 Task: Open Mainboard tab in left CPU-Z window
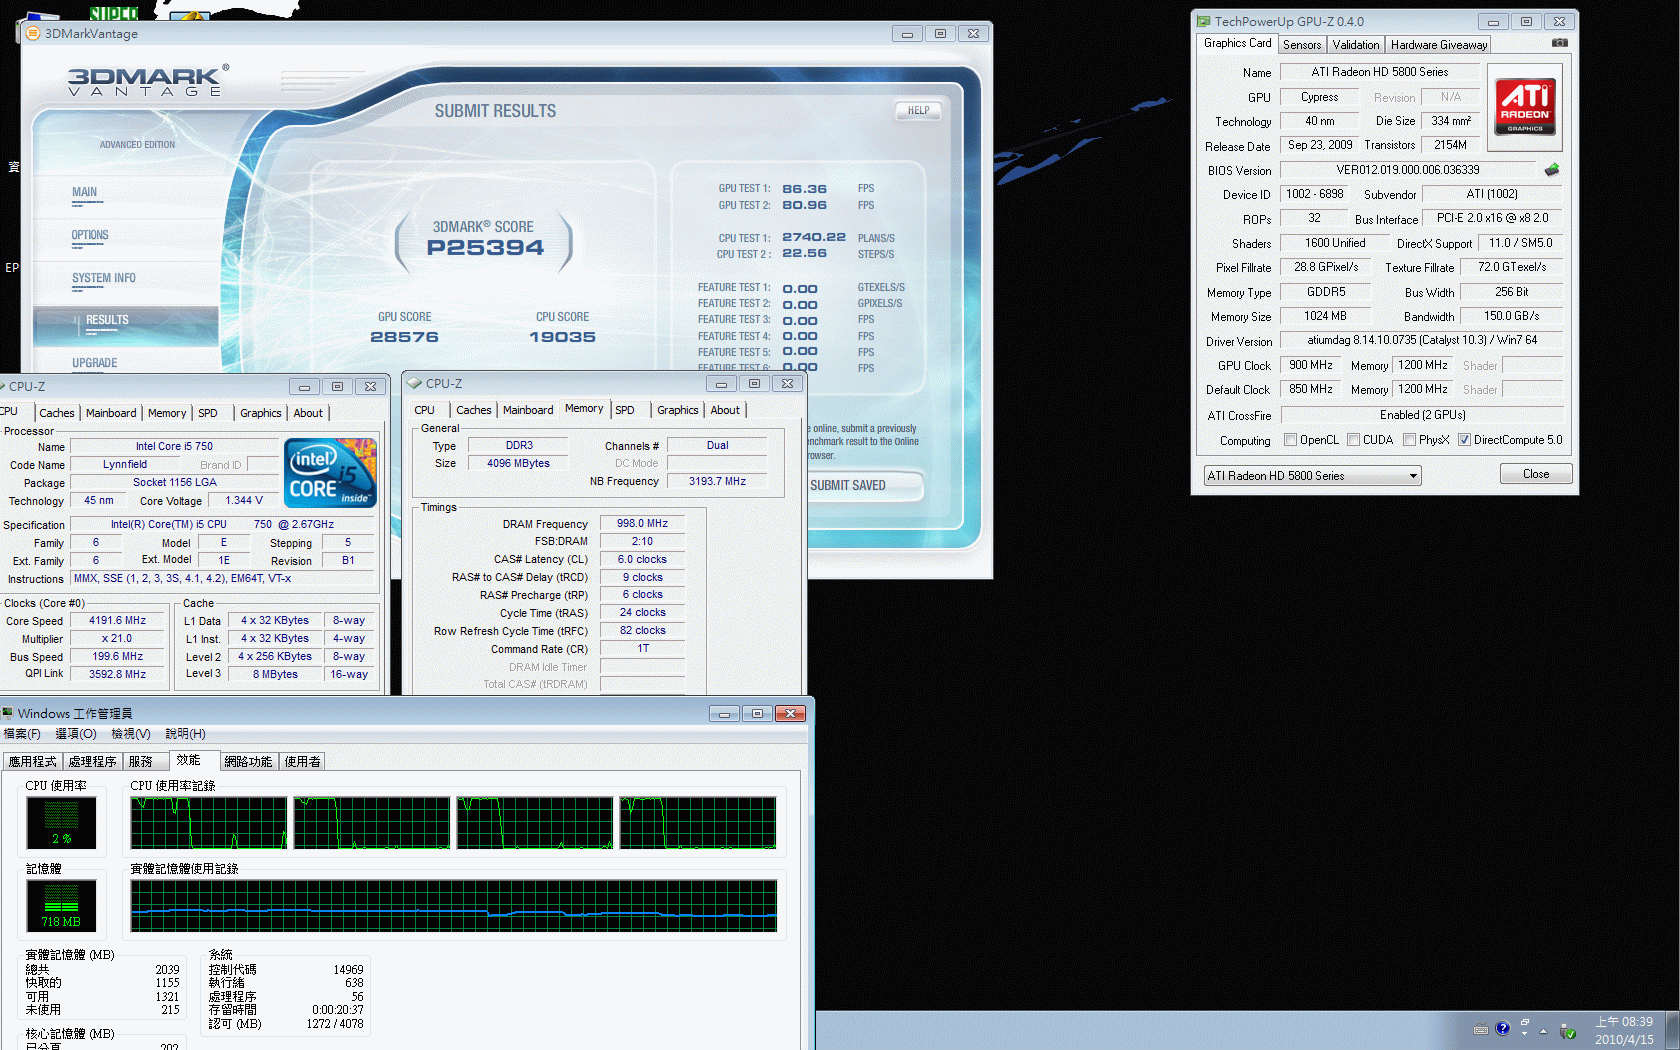pyautogui.click(x=111, y=413)
